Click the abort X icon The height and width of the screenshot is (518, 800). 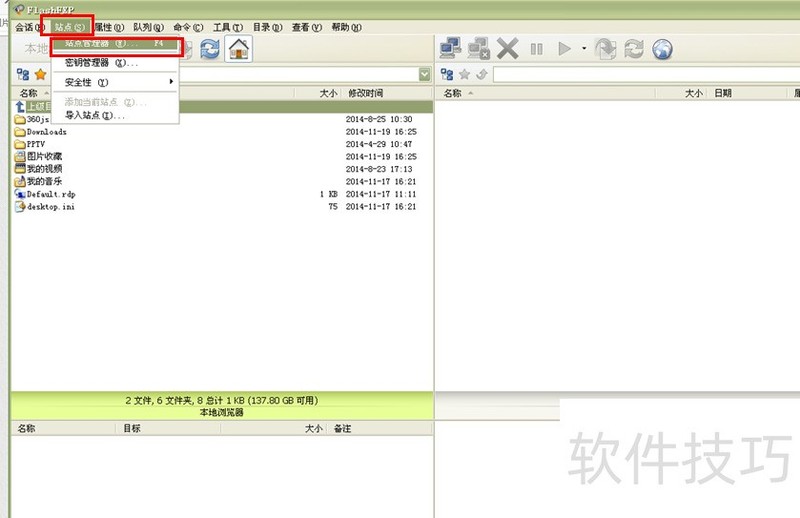(x=508, y=48)
